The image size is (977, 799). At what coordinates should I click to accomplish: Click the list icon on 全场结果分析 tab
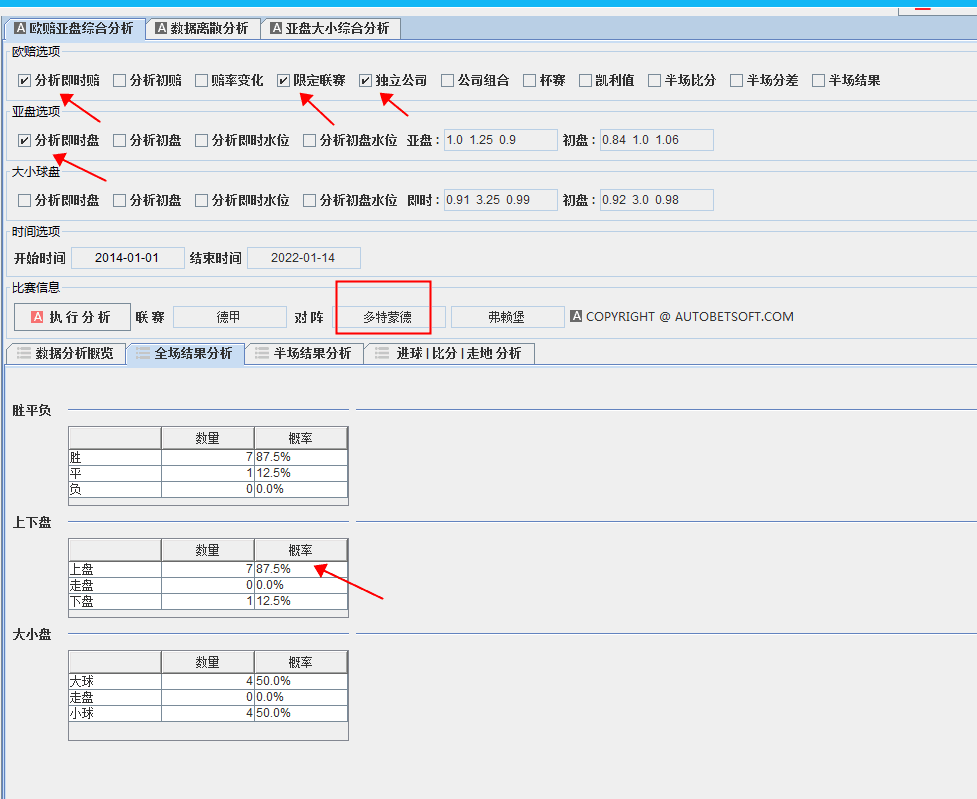tap(143, 353)
